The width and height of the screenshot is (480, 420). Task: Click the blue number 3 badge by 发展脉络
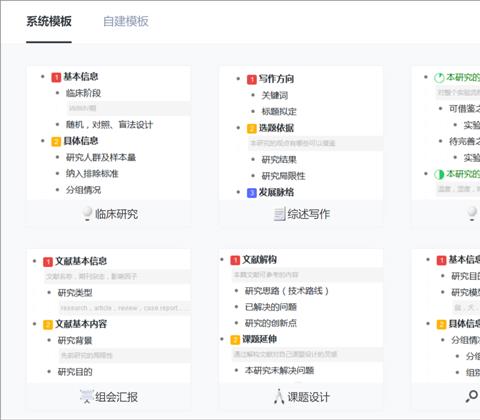click(x=252, y=193)
